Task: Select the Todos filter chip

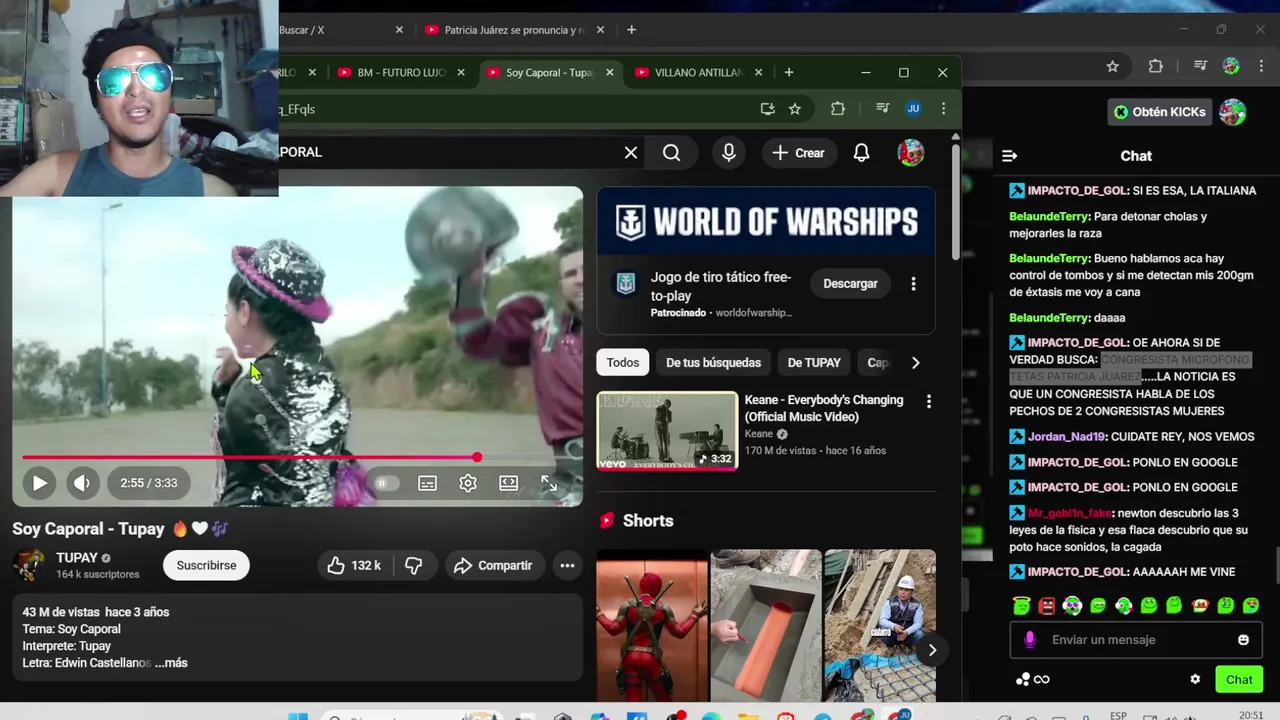Action: 622,363
